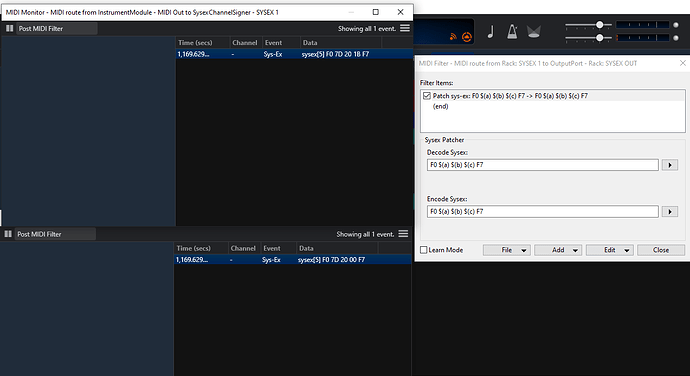Open lower Post MIDI Filter dropdown
Viewport: 690px width, 376px height.
pyautogui.click(x=55, y=234)
